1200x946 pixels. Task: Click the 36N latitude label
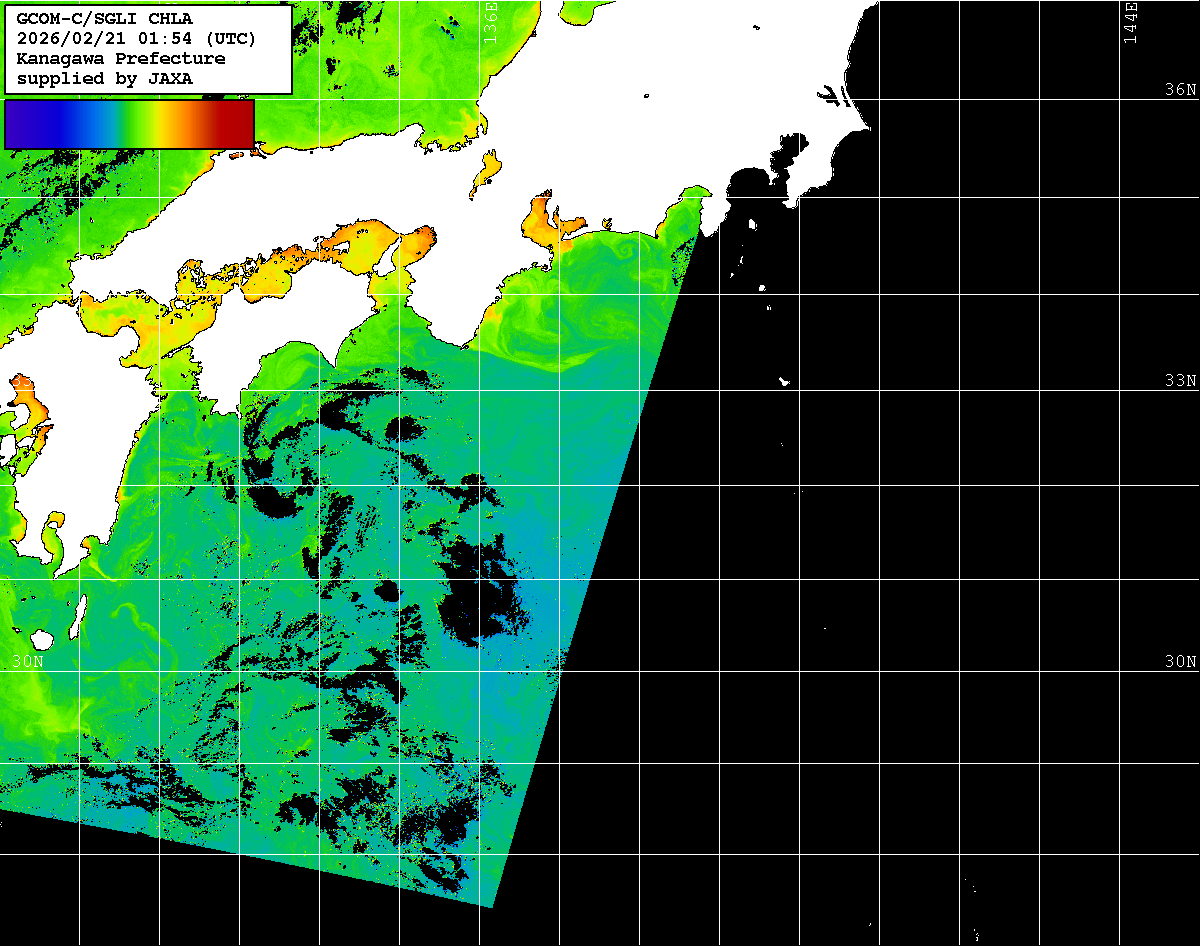pos(1180,90)
